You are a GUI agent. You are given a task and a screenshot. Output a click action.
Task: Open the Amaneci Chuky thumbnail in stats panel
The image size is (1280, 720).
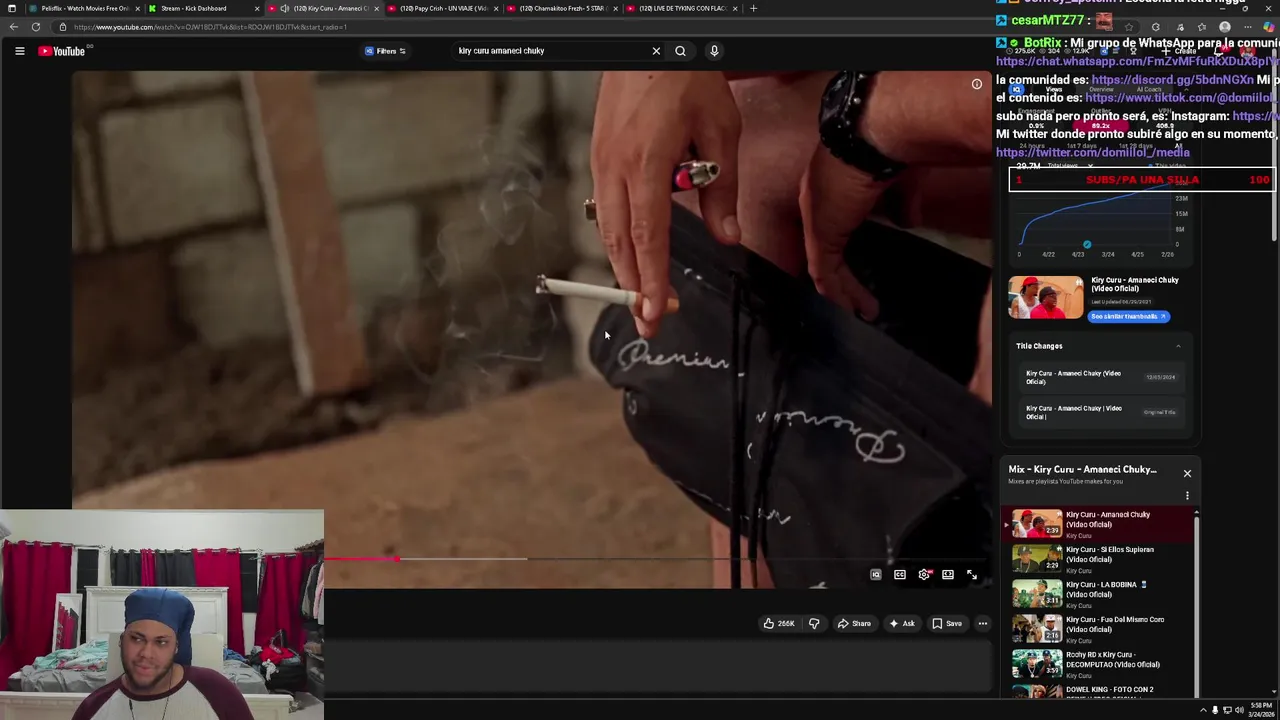tap(1045, 297)
